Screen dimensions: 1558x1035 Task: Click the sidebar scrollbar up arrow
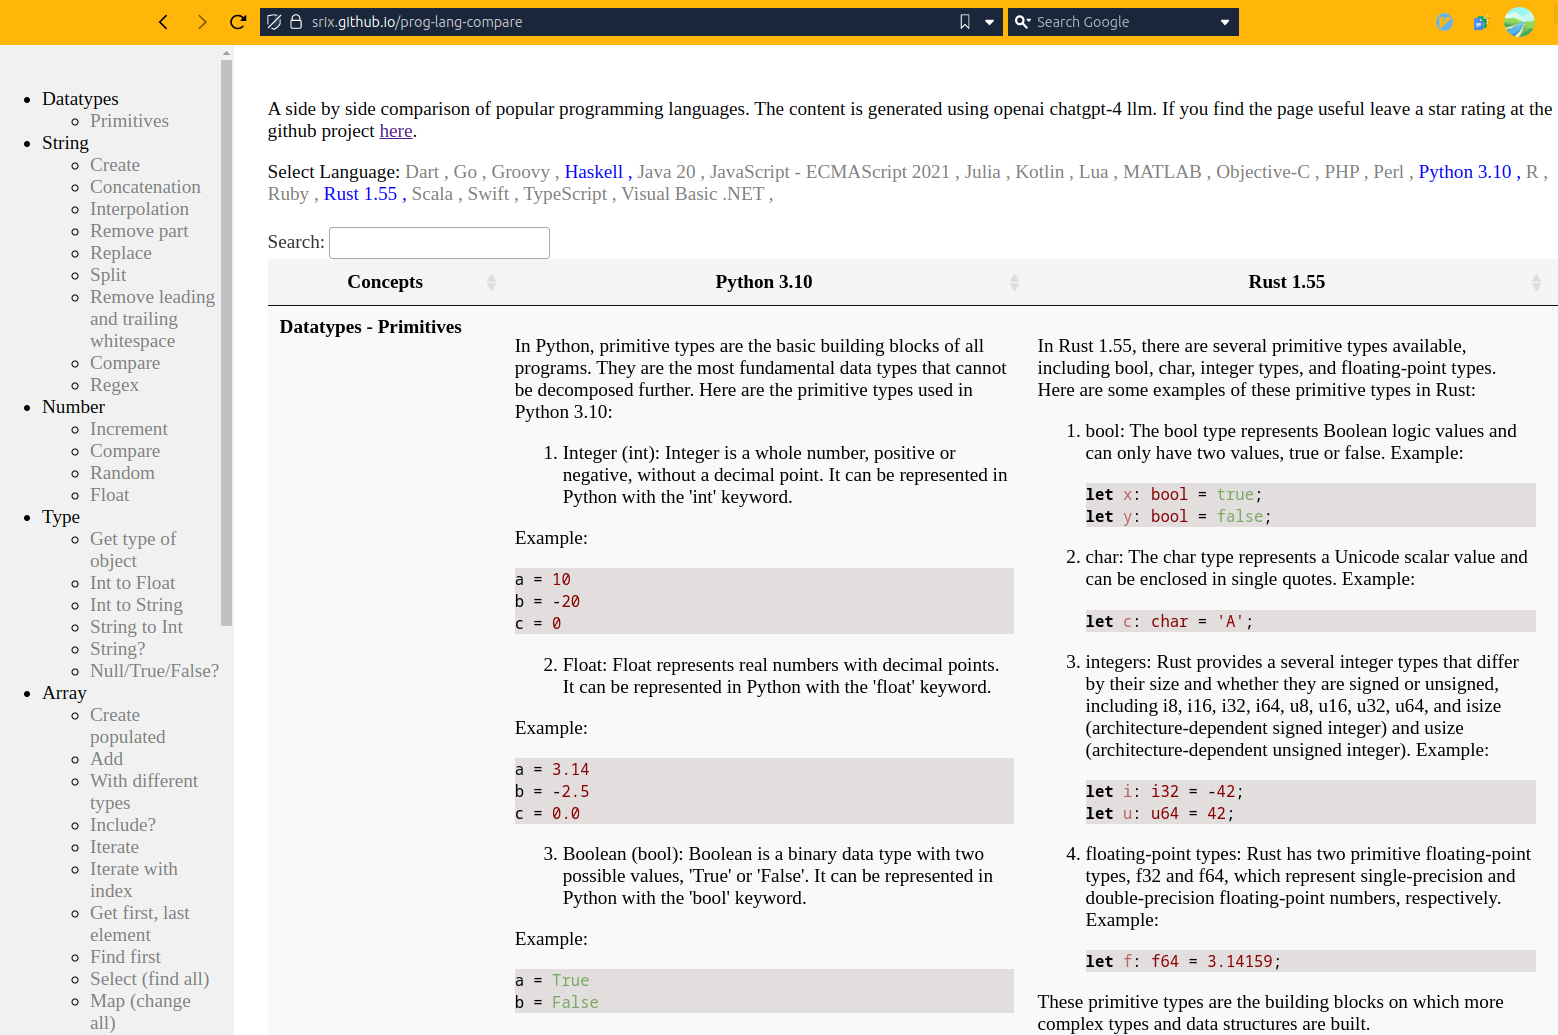point(226,52)
